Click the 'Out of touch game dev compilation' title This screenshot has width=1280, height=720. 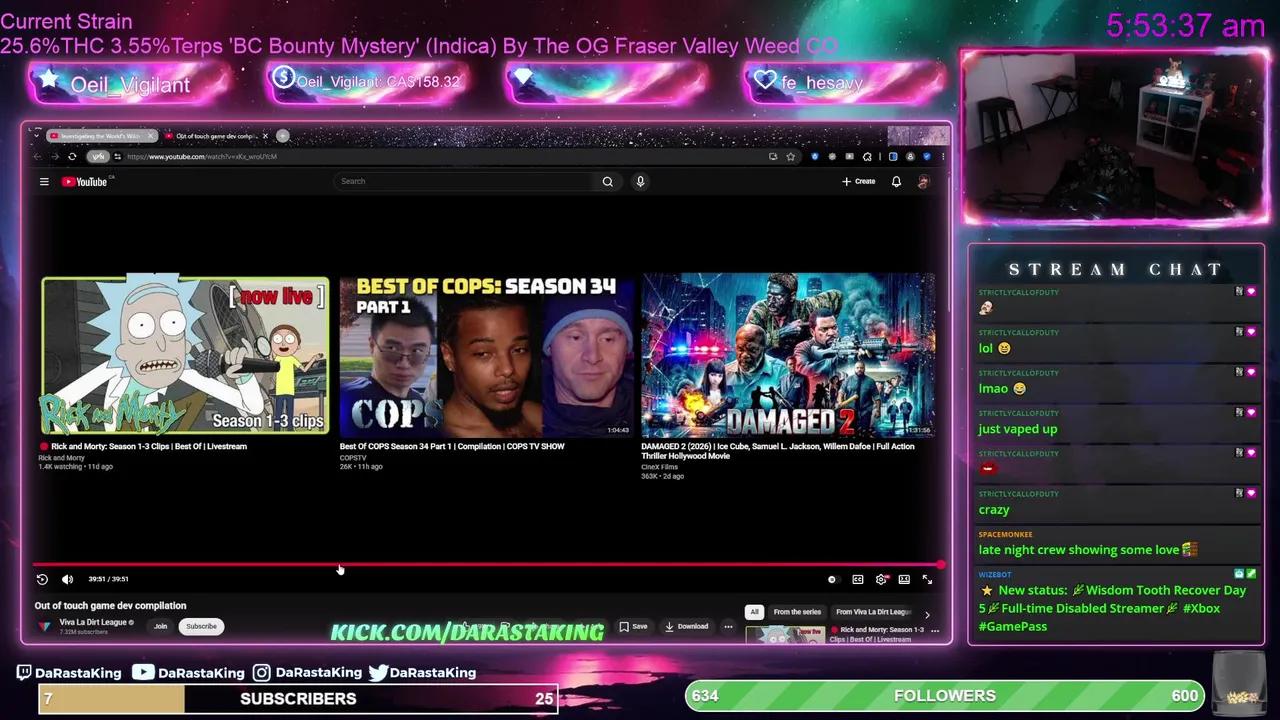point(110,605)
